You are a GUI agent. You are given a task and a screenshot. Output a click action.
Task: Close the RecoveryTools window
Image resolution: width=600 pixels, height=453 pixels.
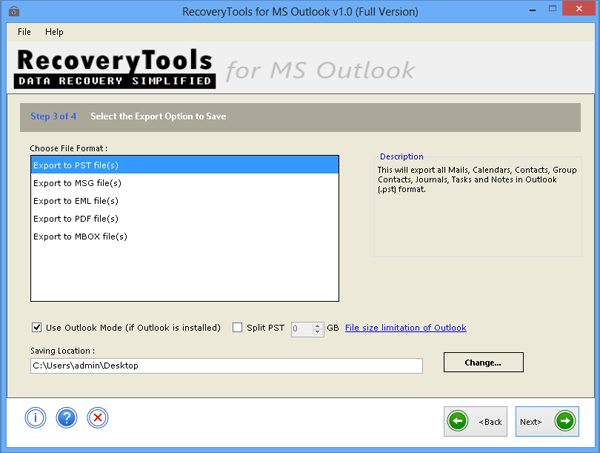pyautogui.click(x=579, y=8)
